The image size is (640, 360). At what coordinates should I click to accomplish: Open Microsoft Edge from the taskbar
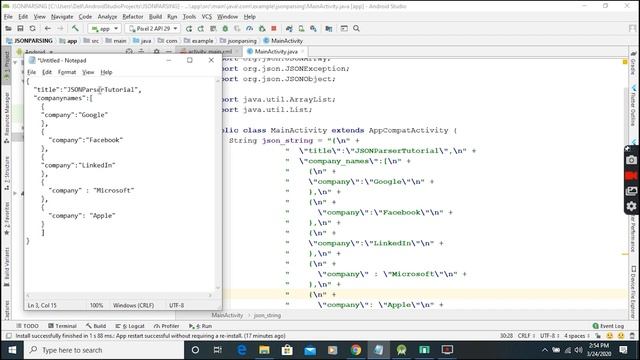tap(242, 350)
